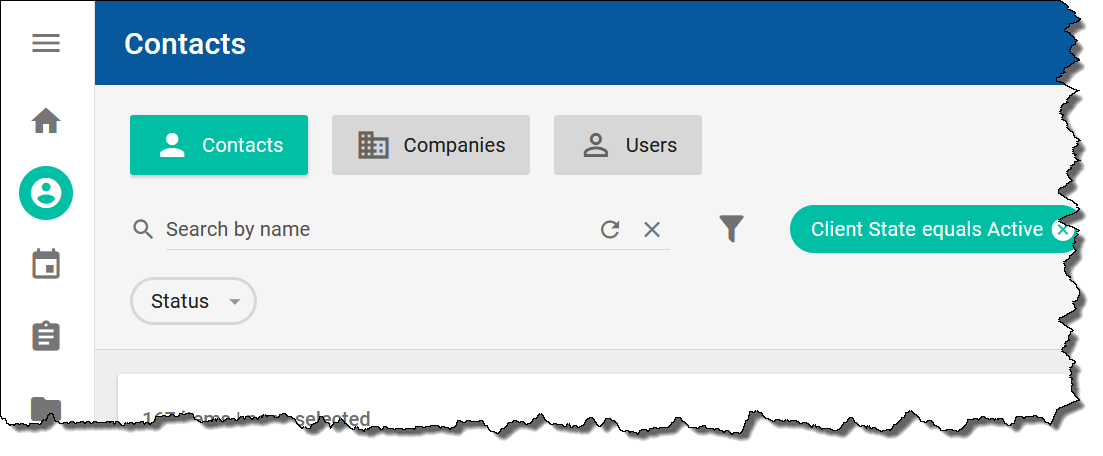Click the magnifying glass search icon
1103x456 pixels.
[x=143, y=229]
